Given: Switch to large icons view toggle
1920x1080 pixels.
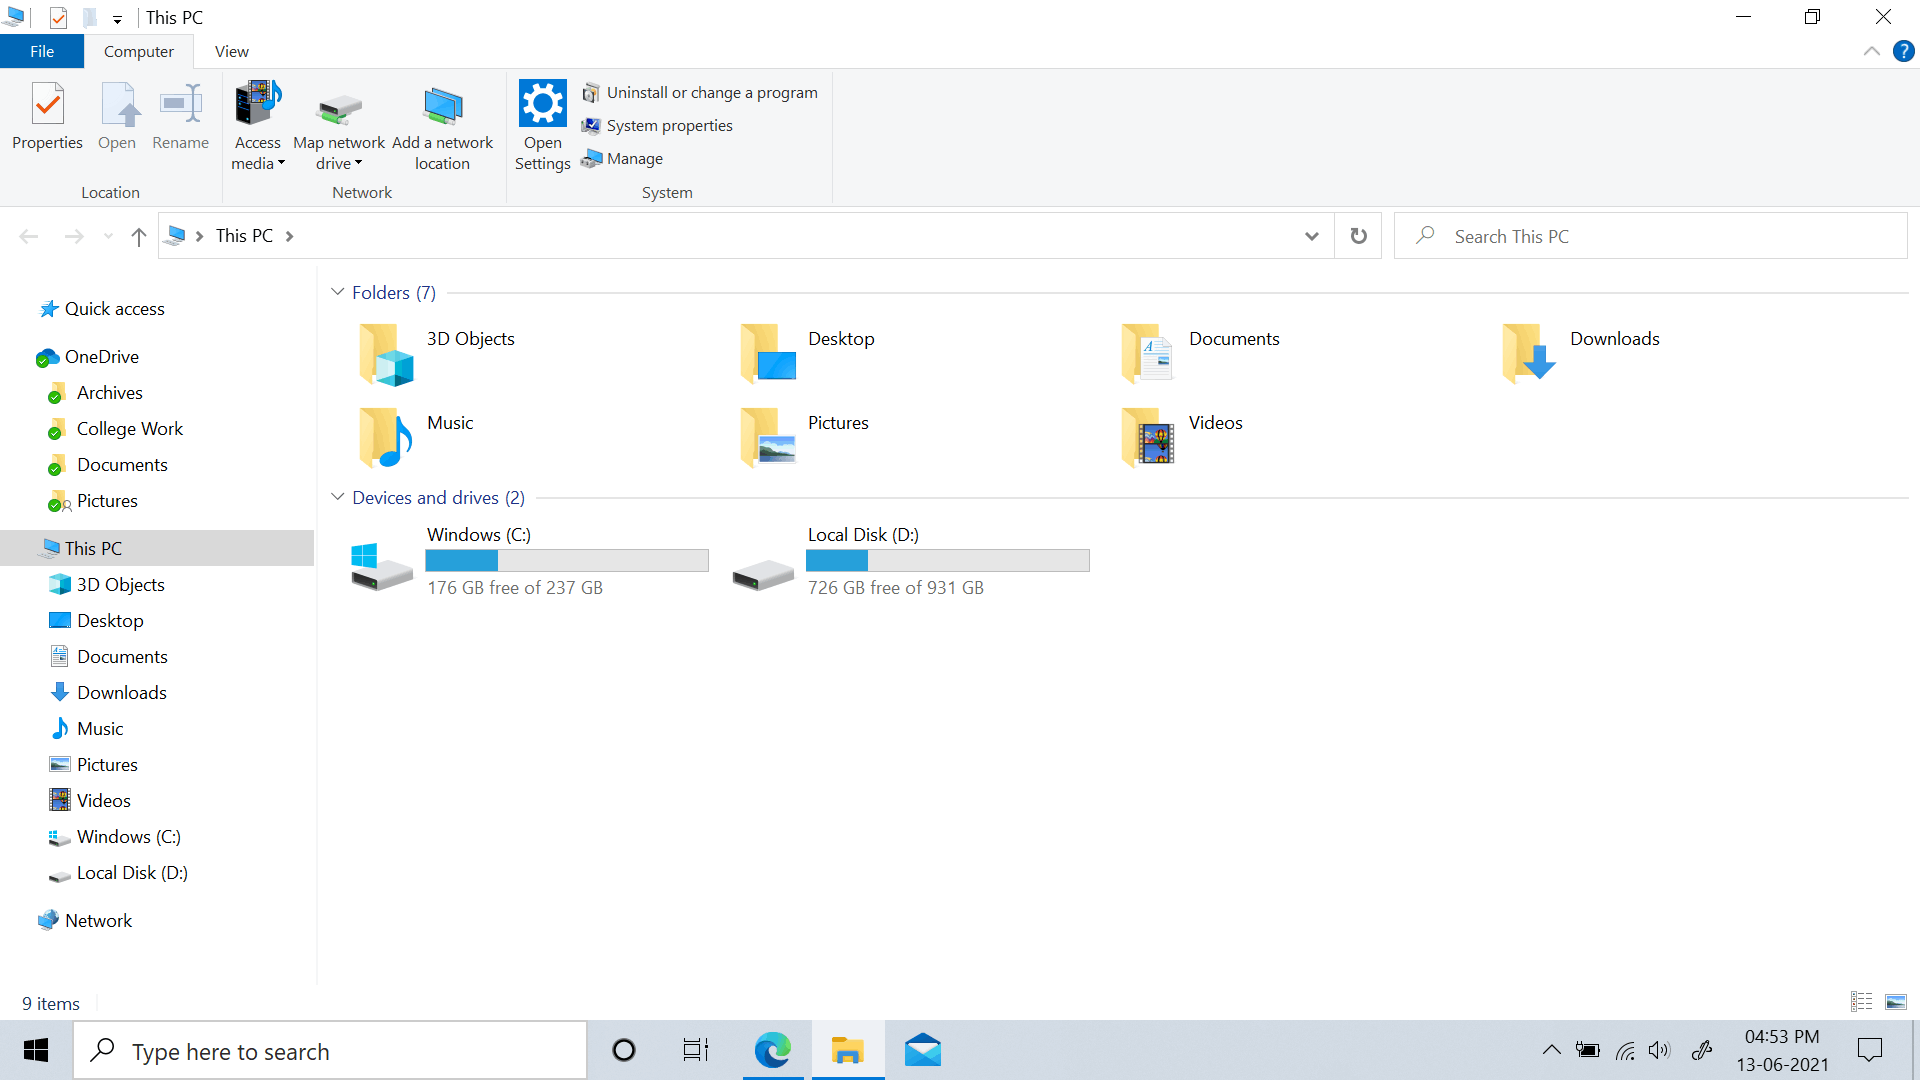Looking at the screenshot, I should (1895, 1002).
